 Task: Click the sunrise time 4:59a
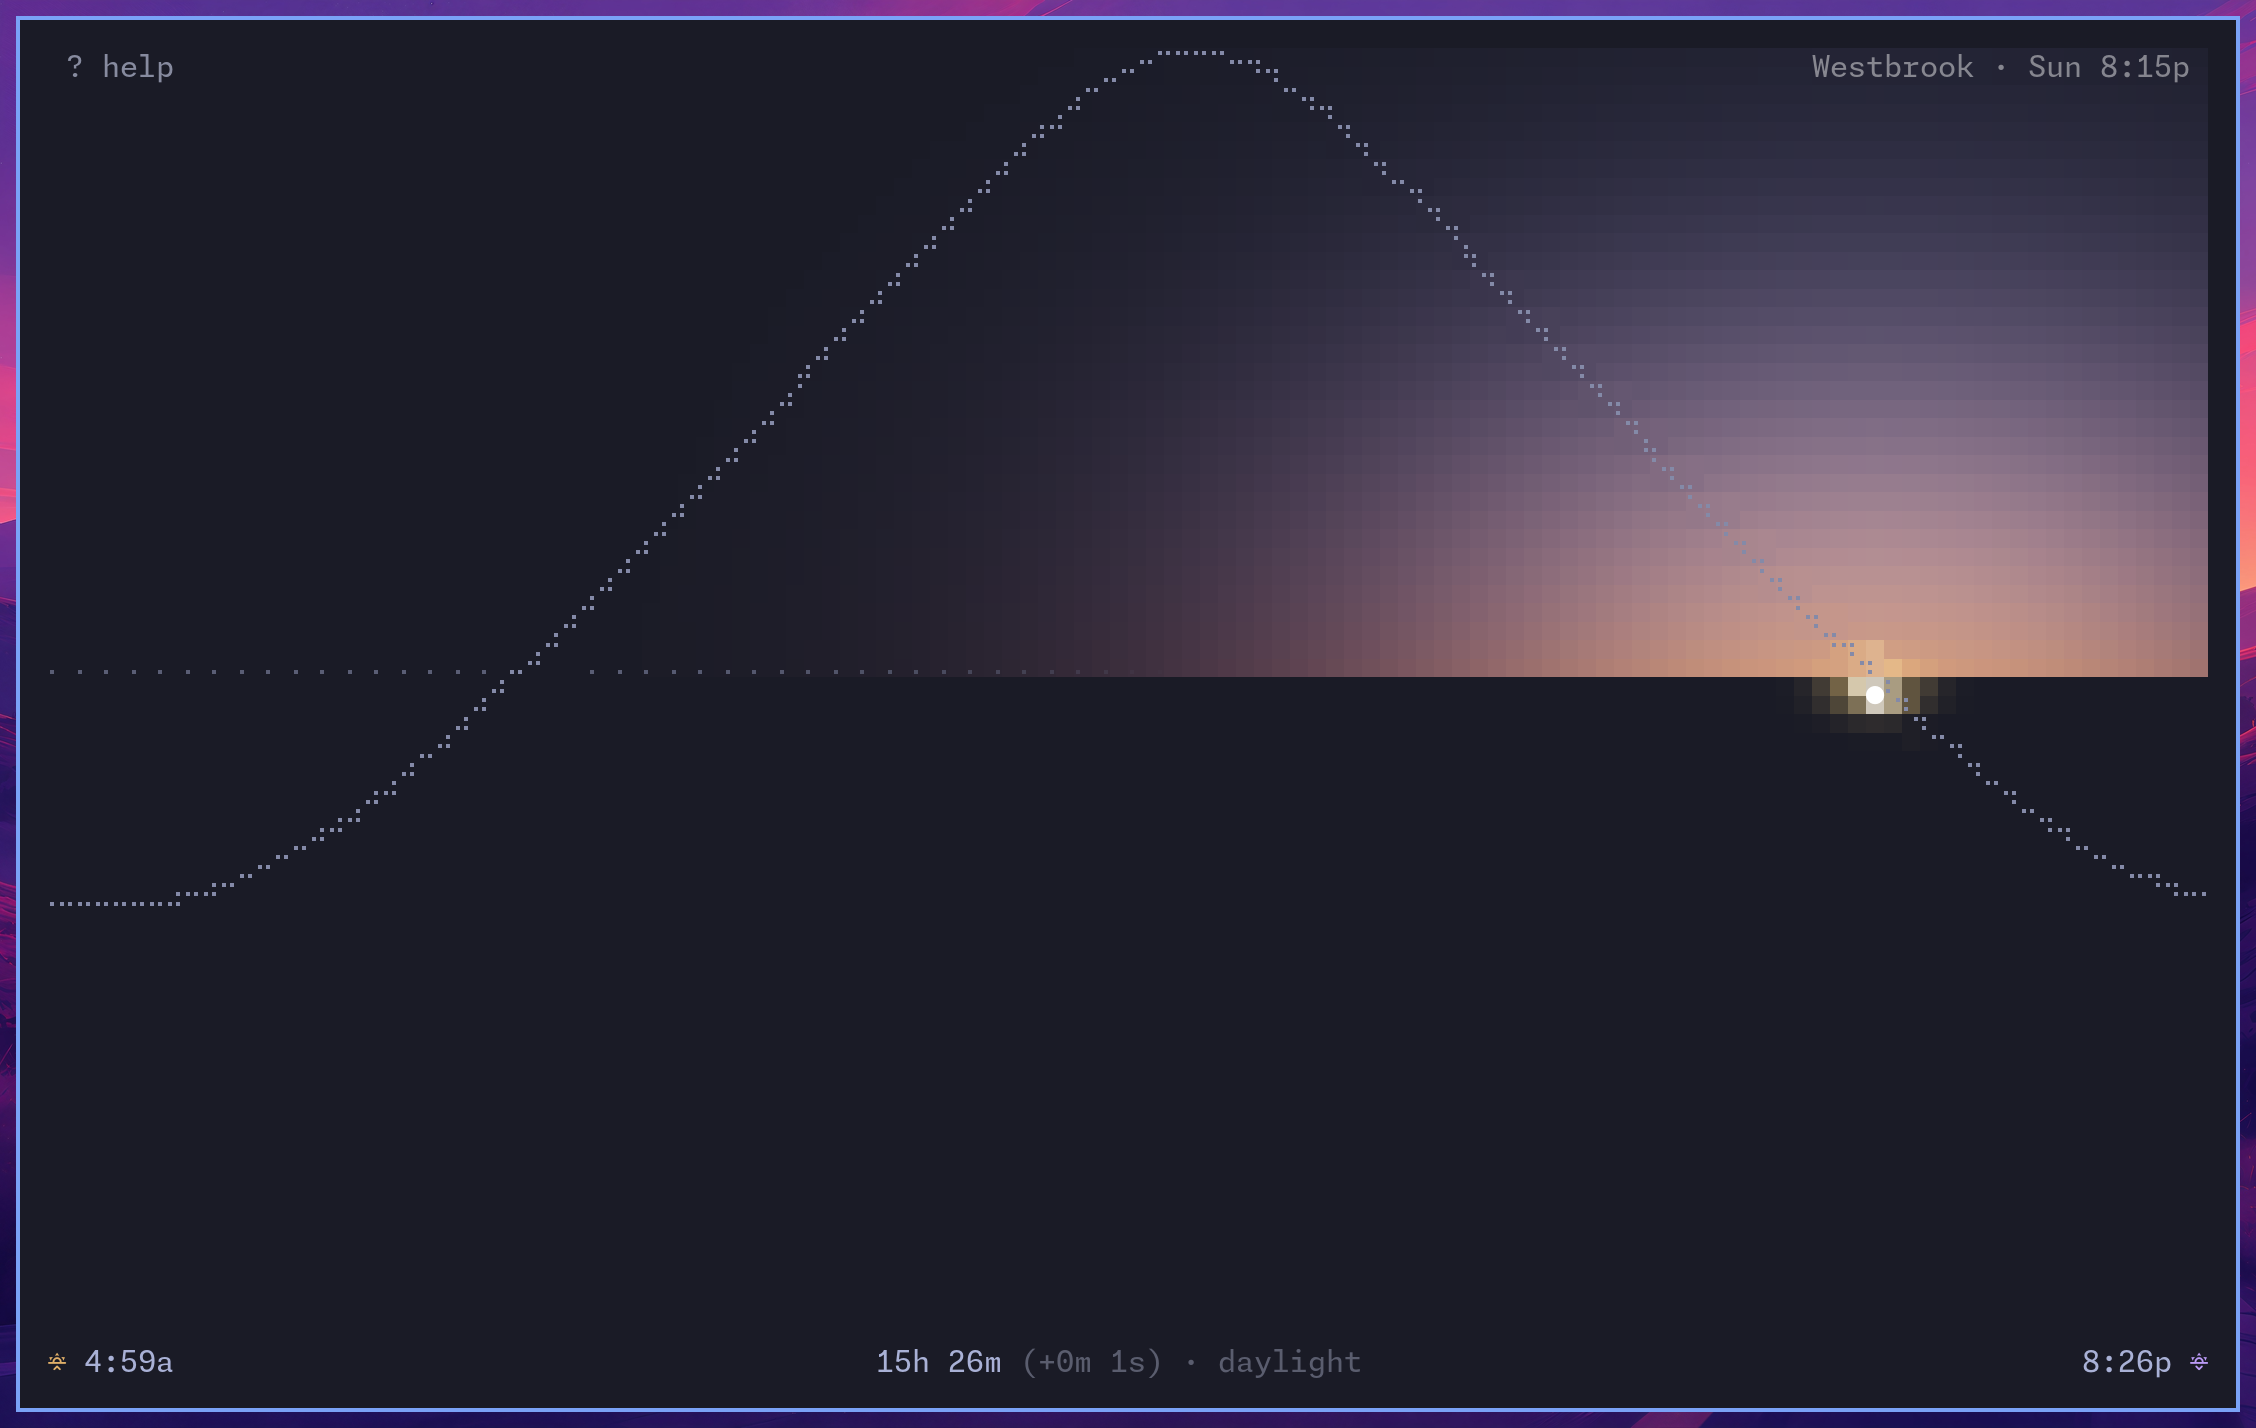point(128,1362)
